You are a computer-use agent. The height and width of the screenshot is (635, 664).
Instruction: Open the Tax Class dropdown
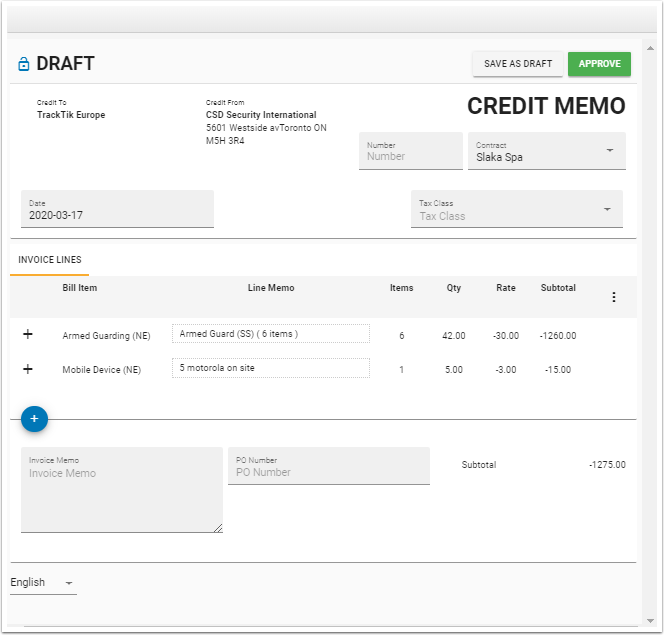point(517,209)
